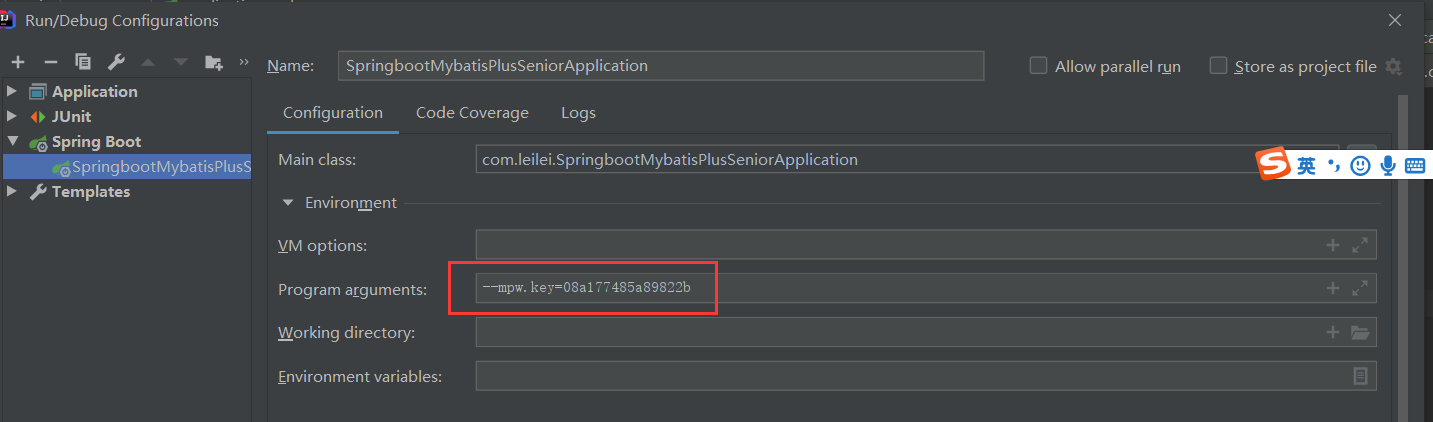
Task: Open the Logs tab
Action: click(x=578, y=113)
